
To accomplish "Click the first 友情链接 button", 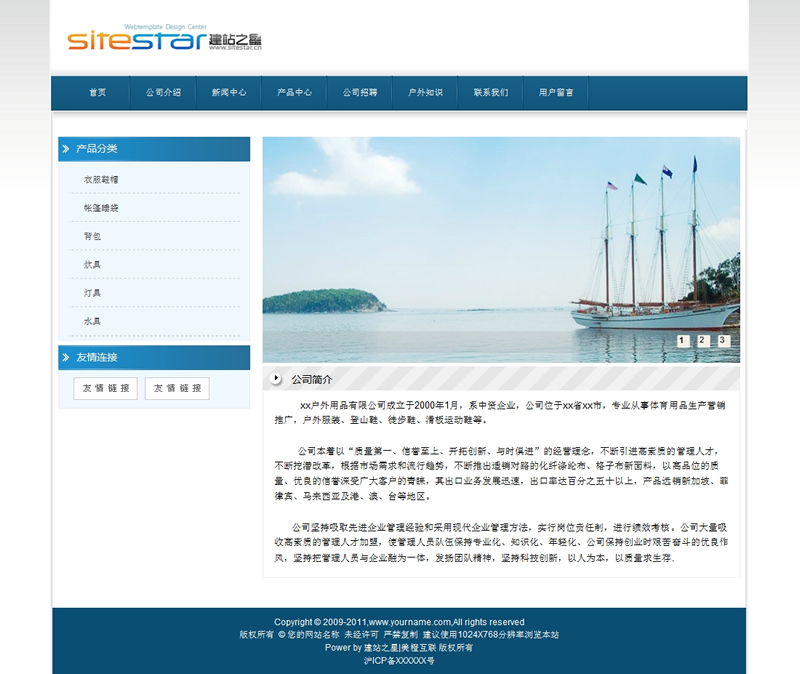I will pyautogui.click(x=105, y=388).
